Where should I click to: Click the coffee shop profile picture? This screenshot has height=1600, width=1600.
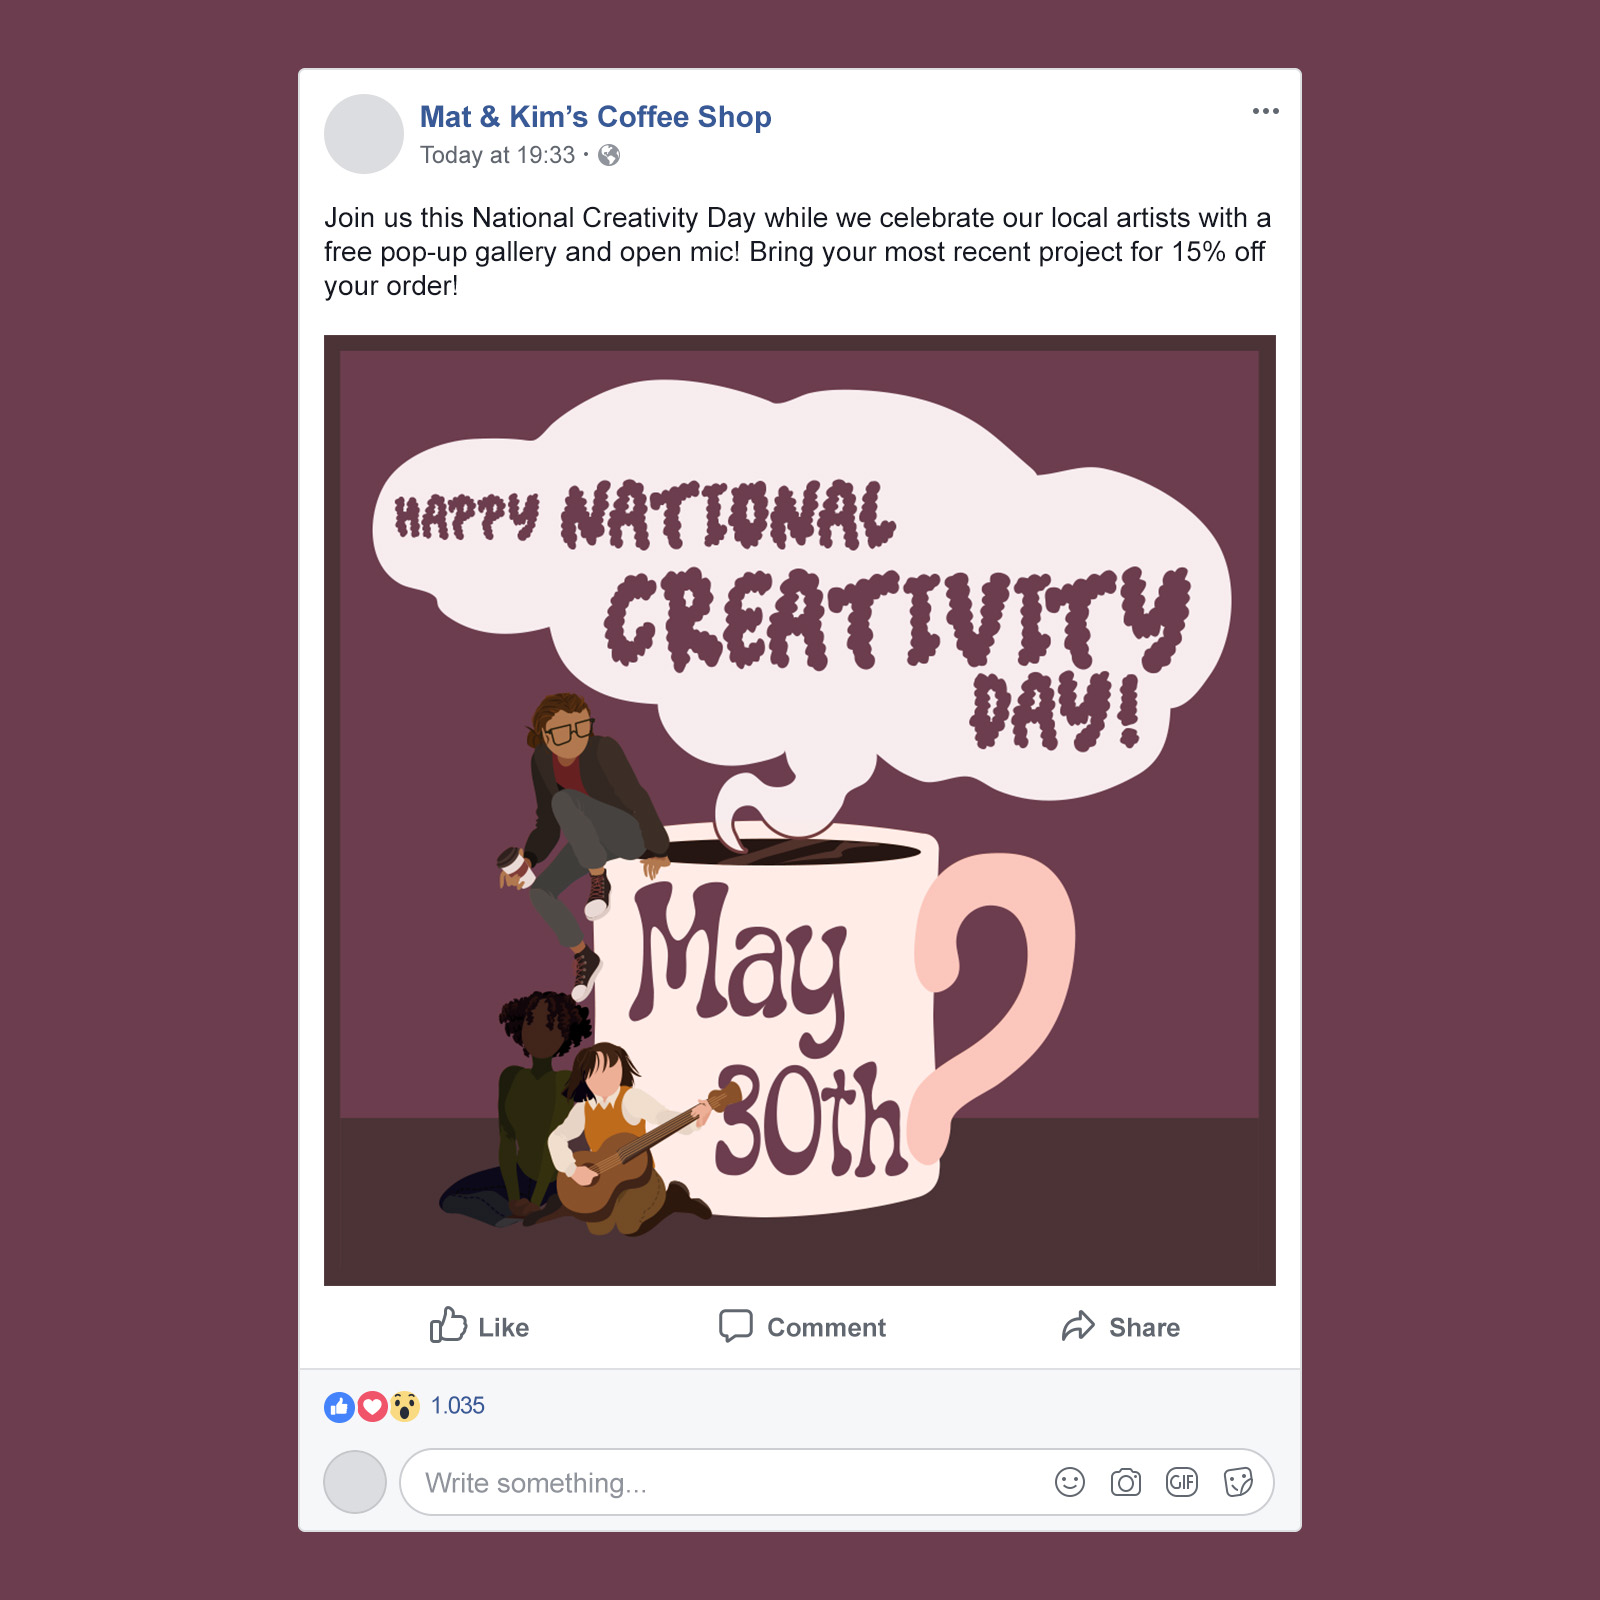click(364, 134)
